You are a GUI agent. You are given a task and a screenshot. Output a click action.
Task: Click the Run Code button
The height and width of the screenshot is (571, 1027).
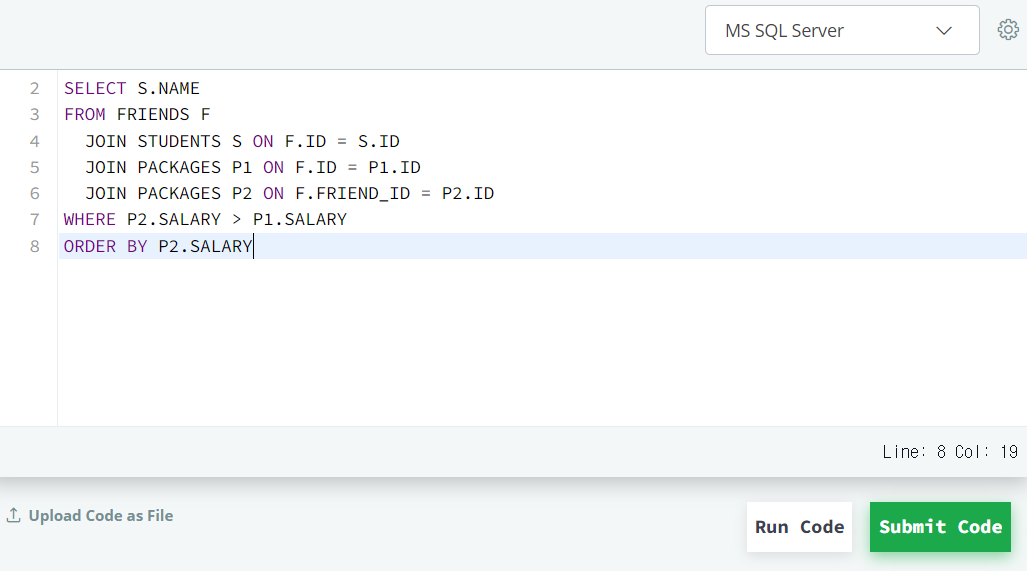coord(799,527)
